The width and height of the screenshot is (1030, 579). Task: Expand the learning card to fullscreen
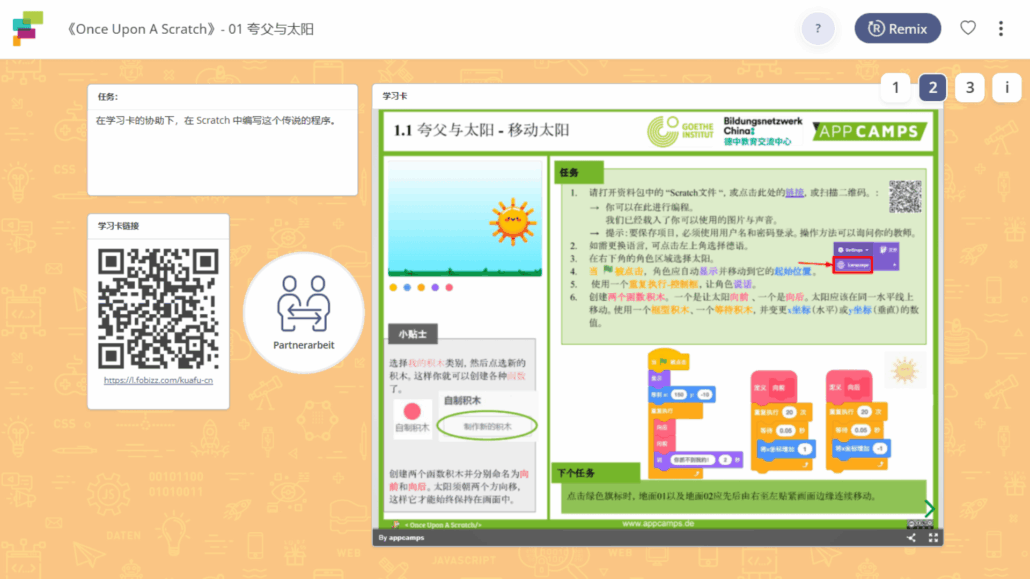[x=933, y=538]
